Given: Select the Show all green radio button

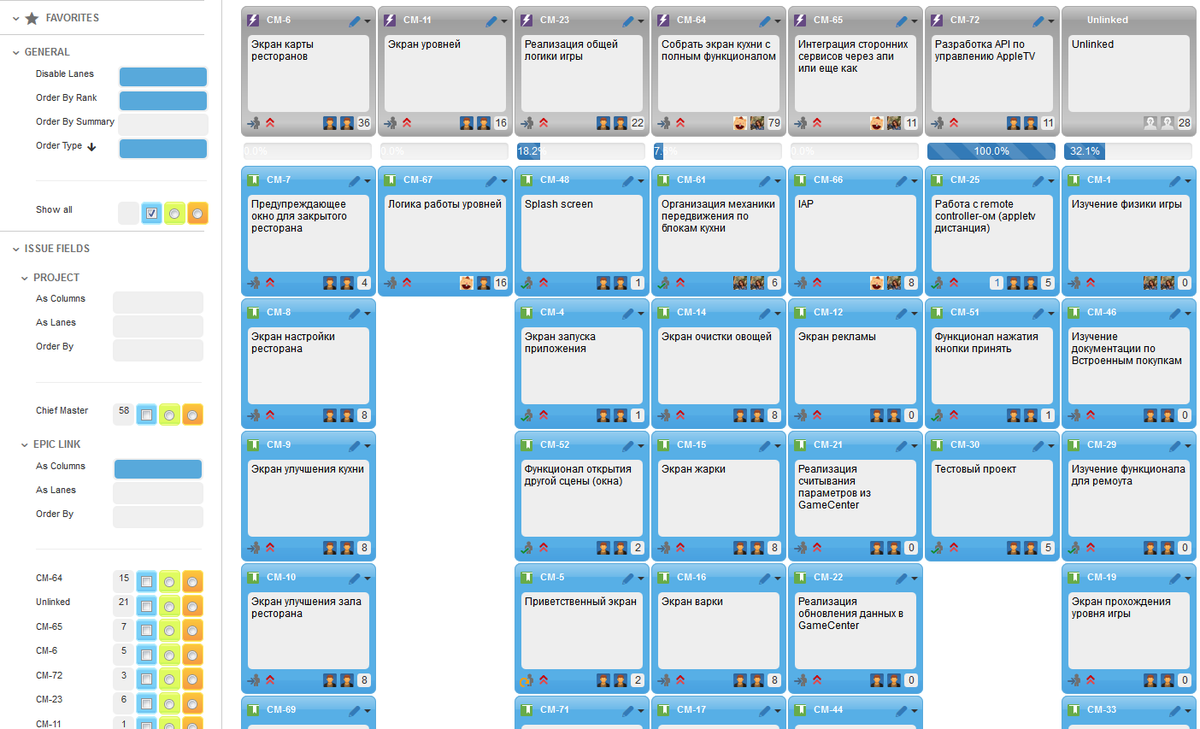Looking at the screenshot, I should coord(174,213).
